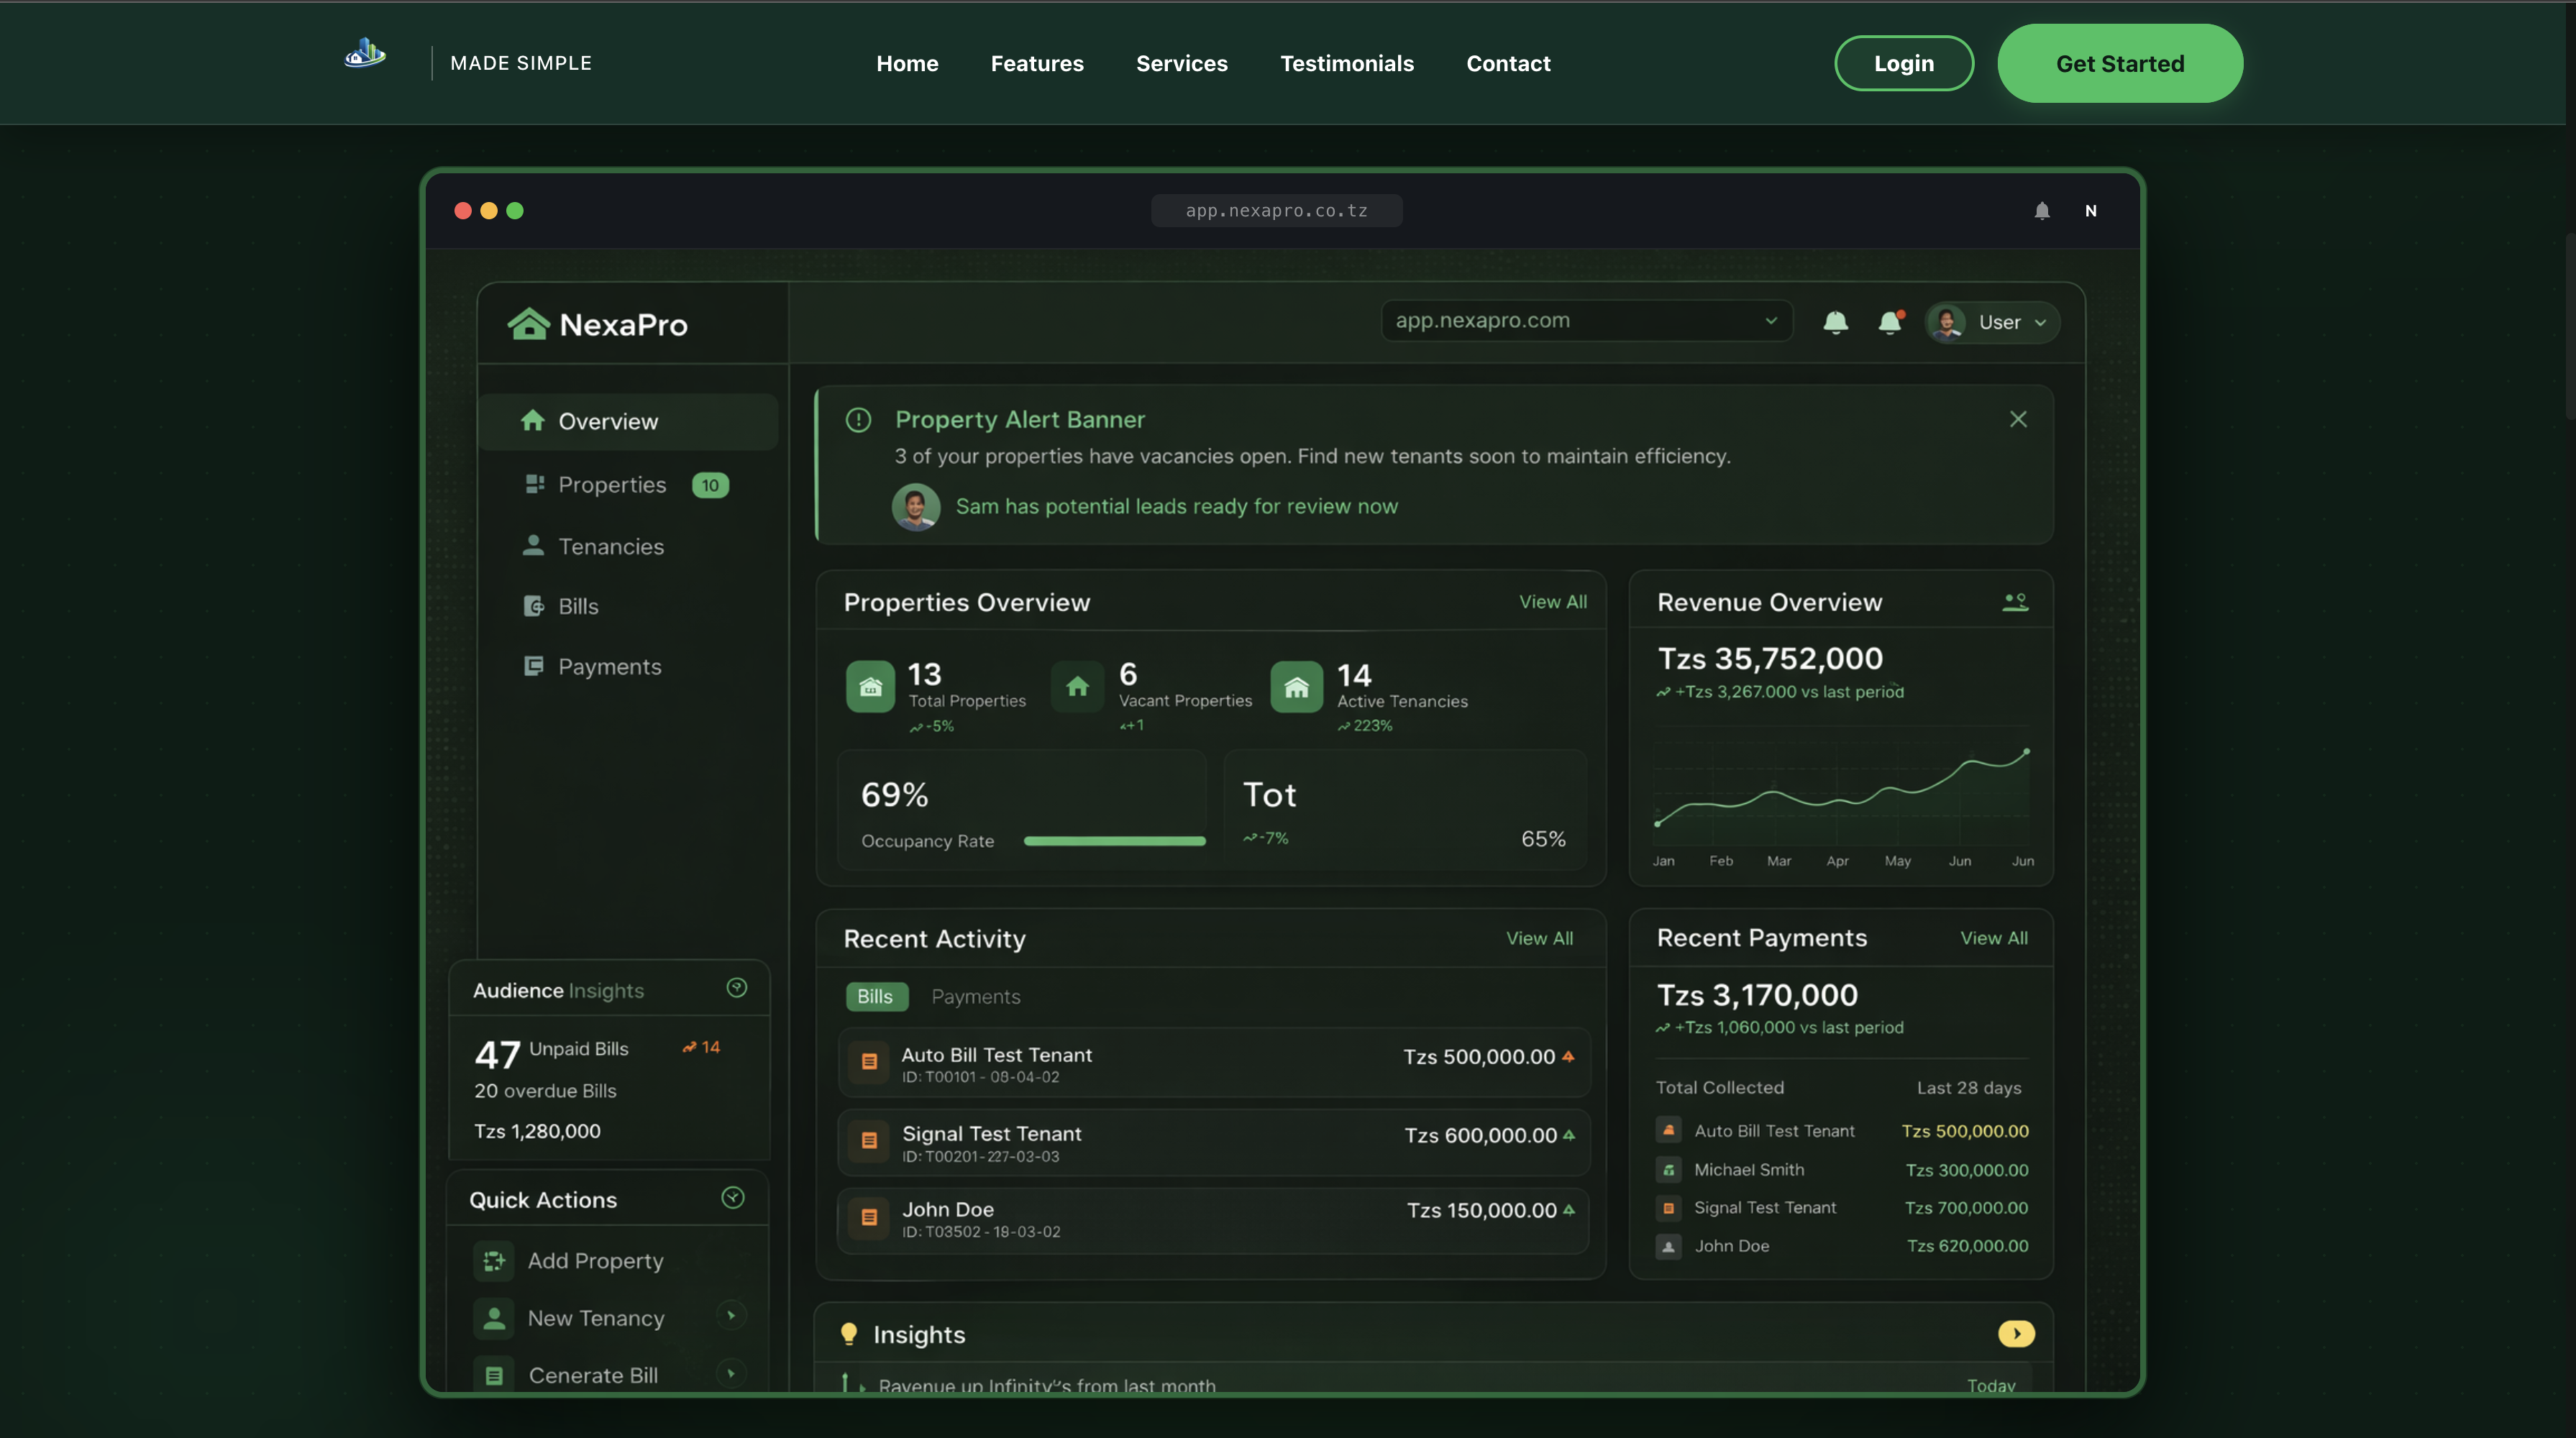Click the NexaPro house logo icon
2576x1438 pixels.
[528, 324]
